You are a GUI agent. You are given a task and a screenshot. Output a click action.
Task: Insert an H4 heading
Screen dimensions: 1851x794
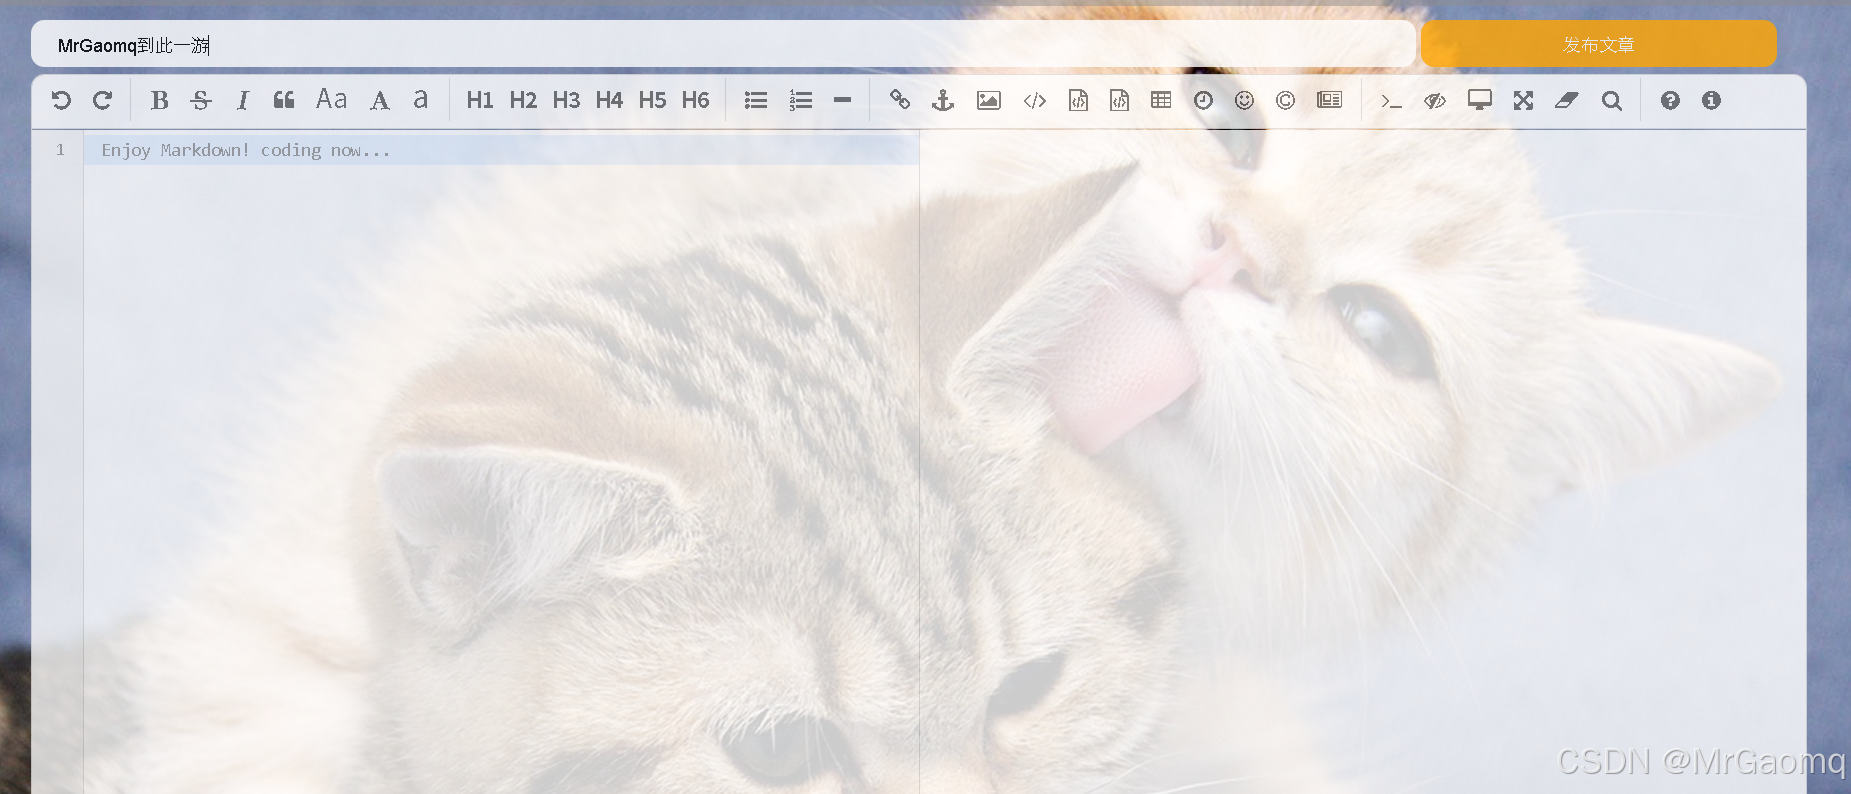(609, 100)
